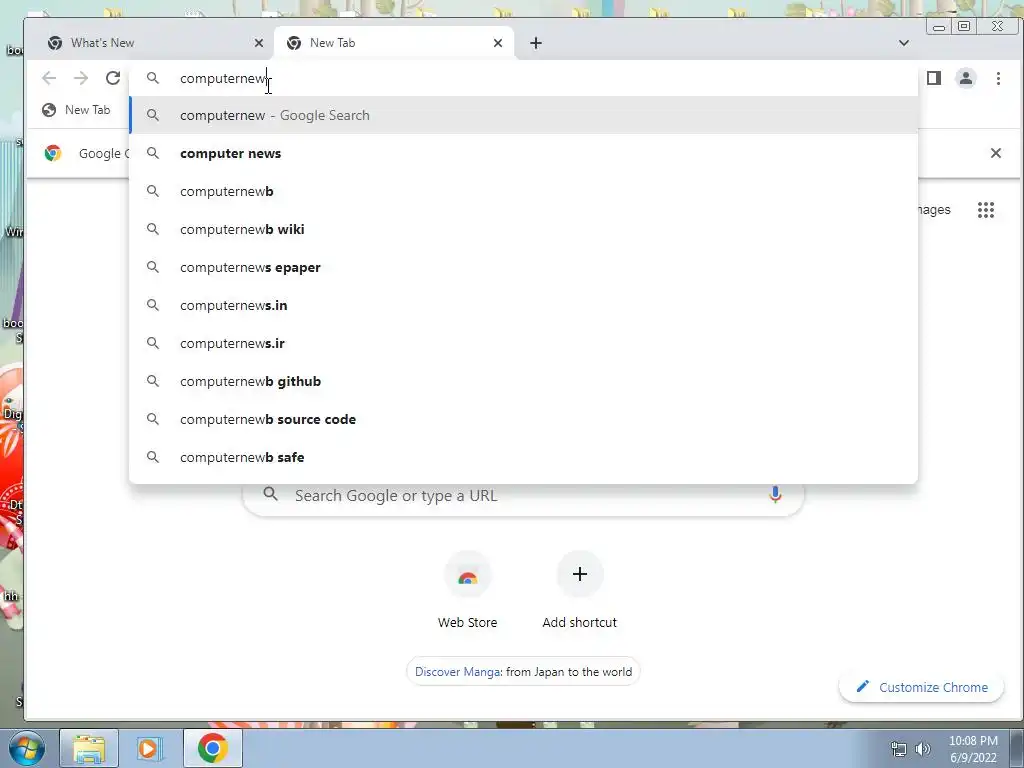This screenshot has height=768, width=1024.
Task: Open the network tray icon
Action: coord(899,749)
